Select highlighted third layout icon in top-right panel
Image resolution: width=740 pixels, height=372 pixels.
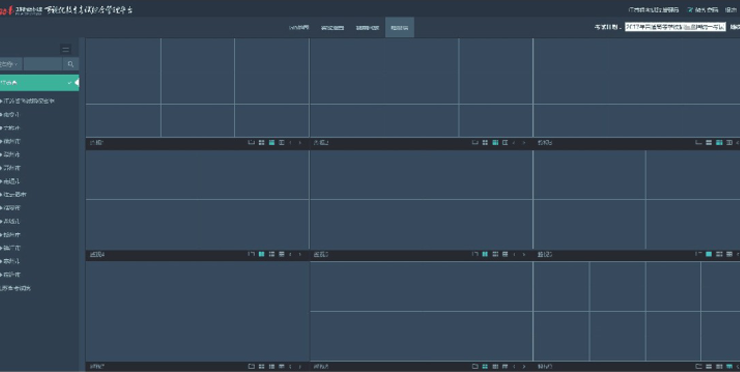tap(719, 143)
